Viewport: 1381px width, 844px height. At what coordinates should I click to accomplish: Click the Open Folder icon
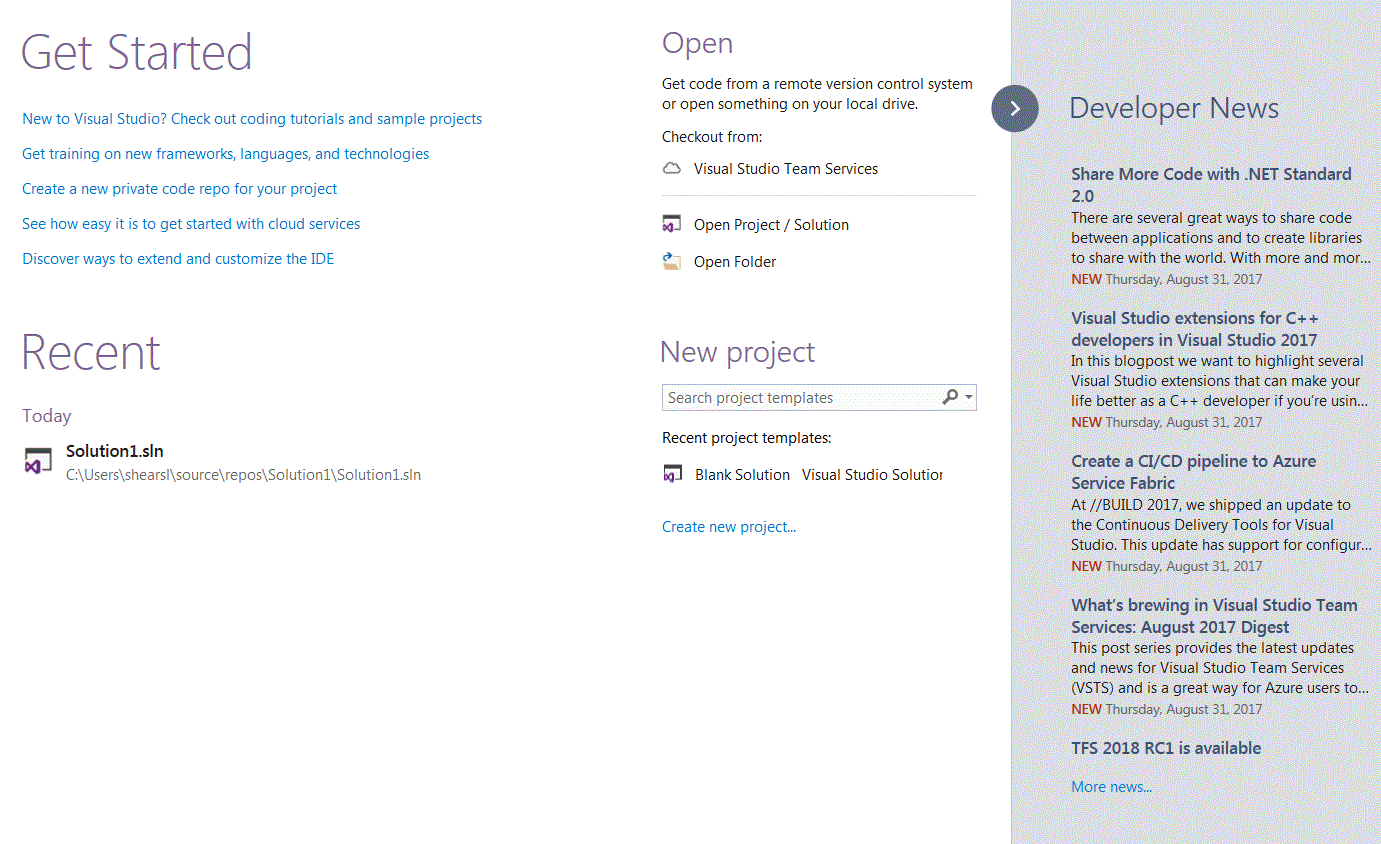pos(672,262)
